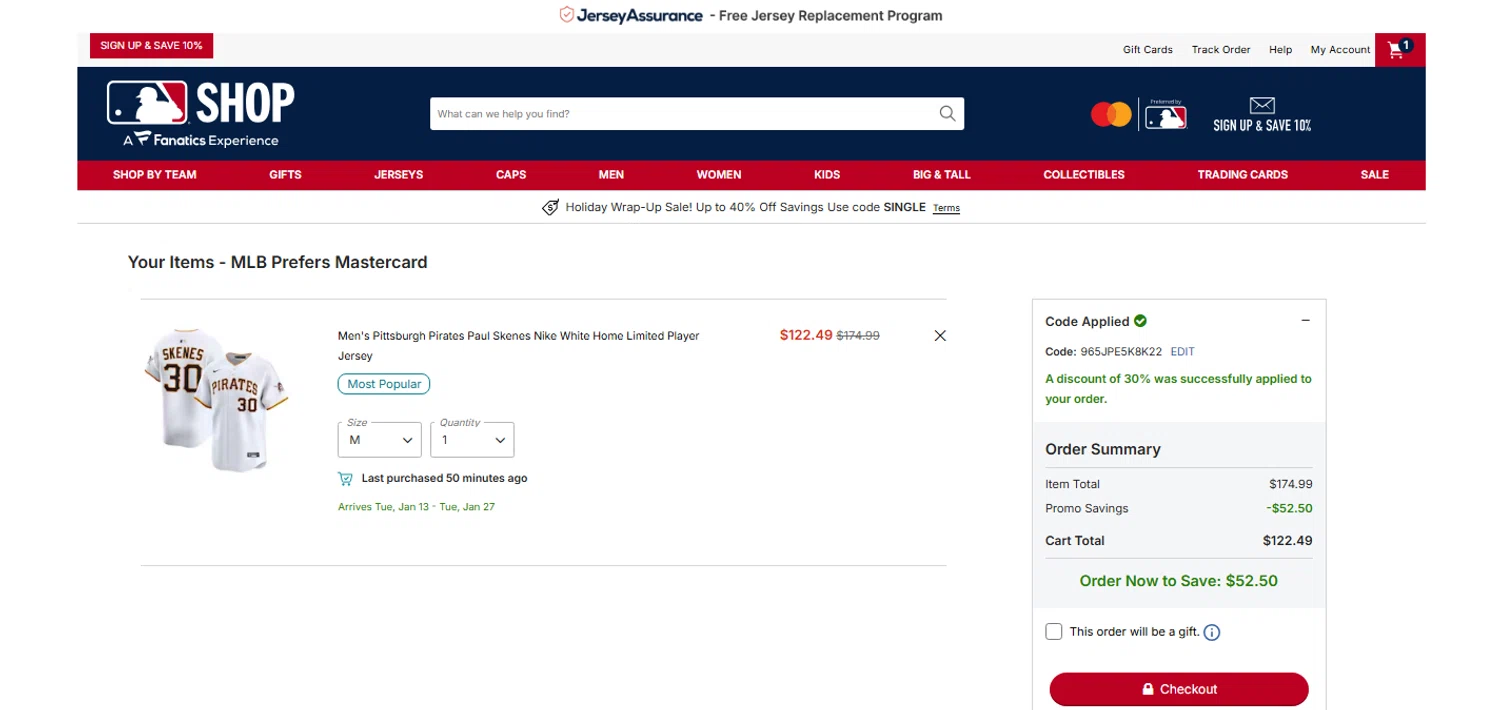Click the Preferred by MLB logo badge
Viewport: 1500px width, 710px height.
tap(1166, 114)
